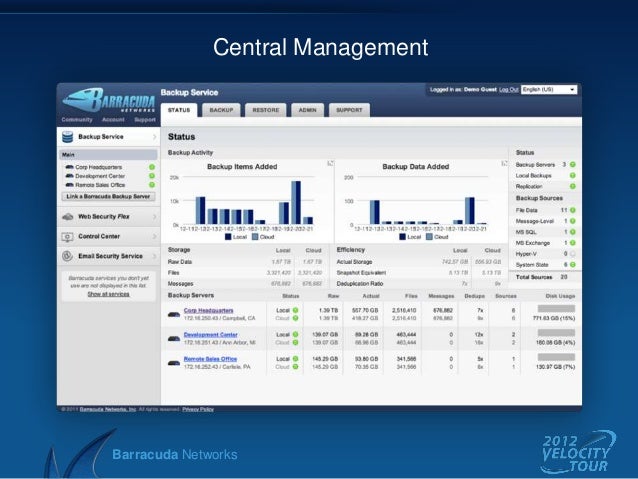Open the Community link under logo
The image size is (638, 479).
[x=77, y=120]
